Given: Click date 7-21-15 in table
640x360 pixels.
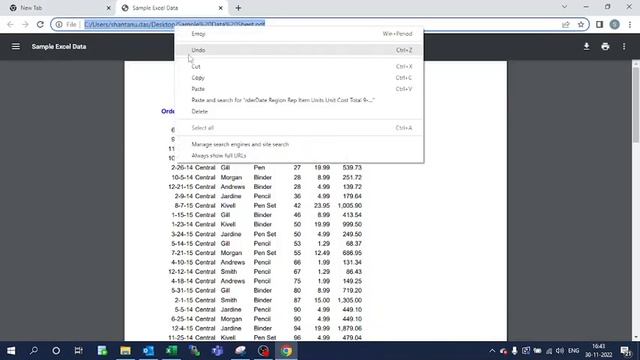Looking at the screenshot, I should tap(183, 253).
